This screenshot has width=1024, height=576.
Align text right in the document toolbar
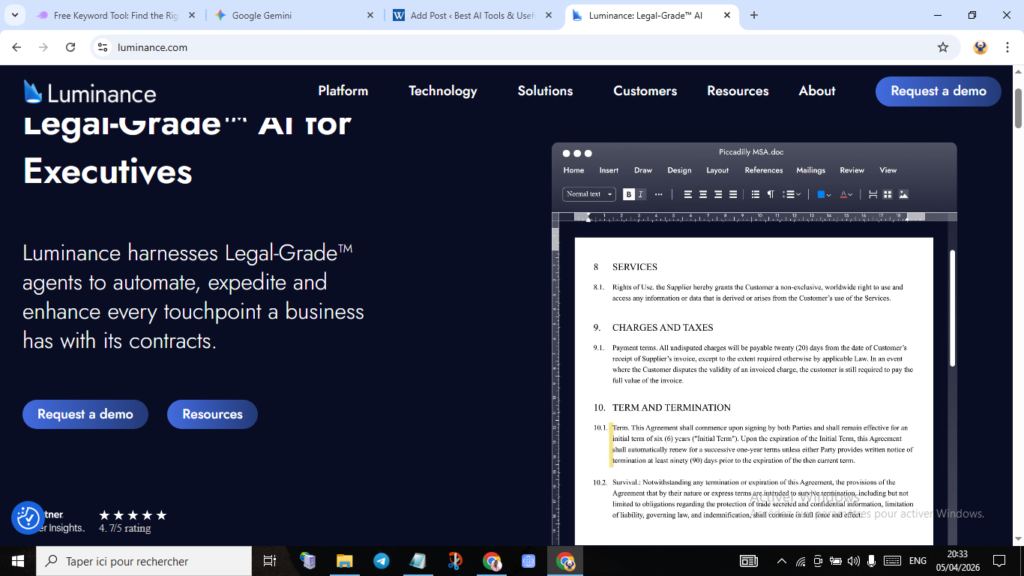pos(718,194)
